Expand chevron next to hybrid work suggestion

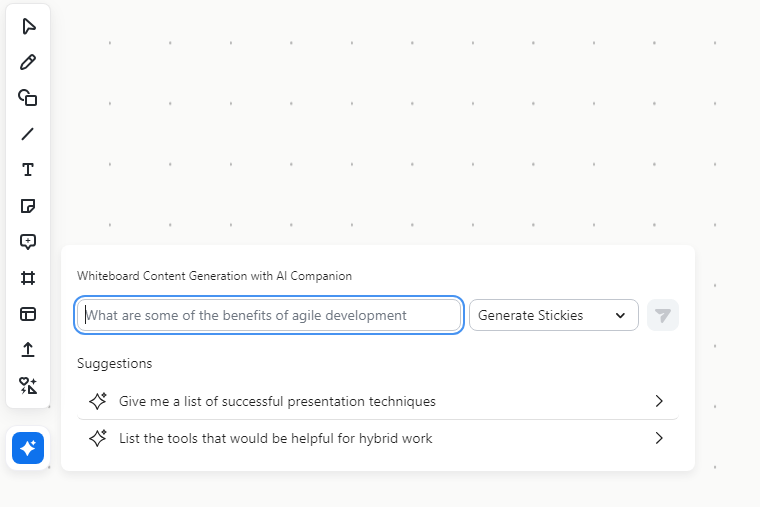pyautogui.click(x=659, y=438)
